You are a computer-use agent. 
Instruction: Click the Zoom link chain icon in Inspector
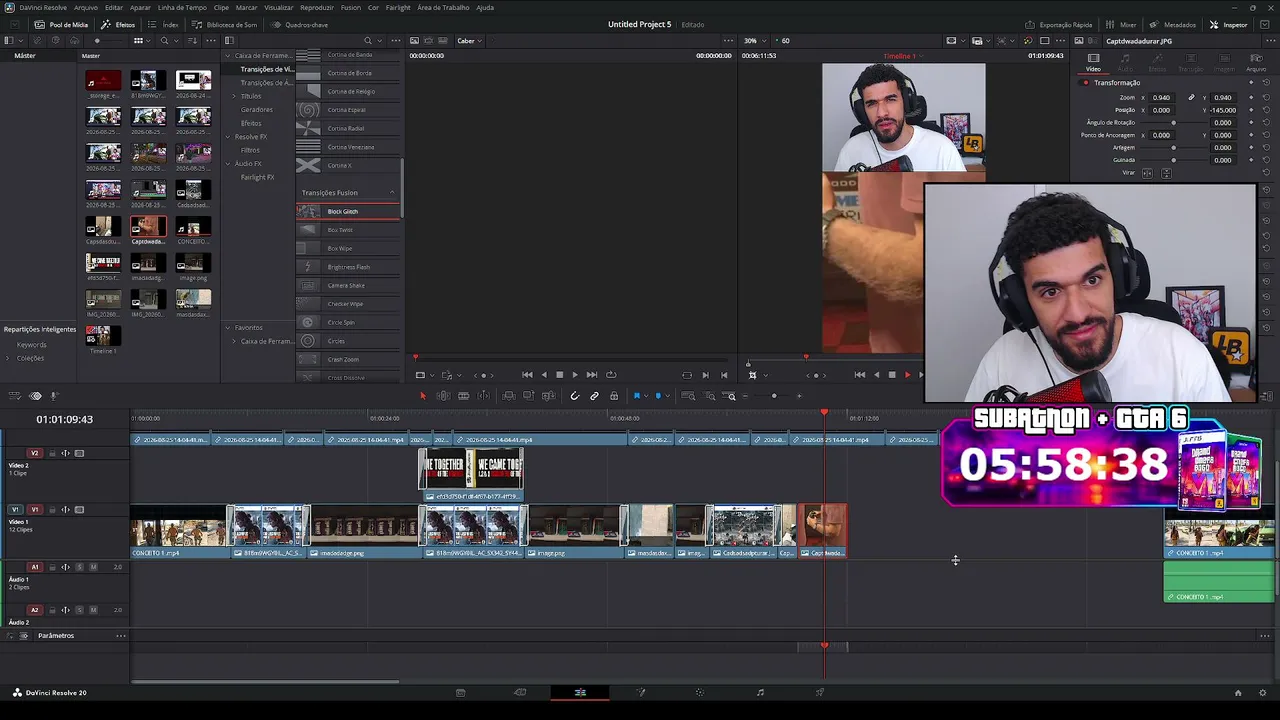pos(1191,98)
